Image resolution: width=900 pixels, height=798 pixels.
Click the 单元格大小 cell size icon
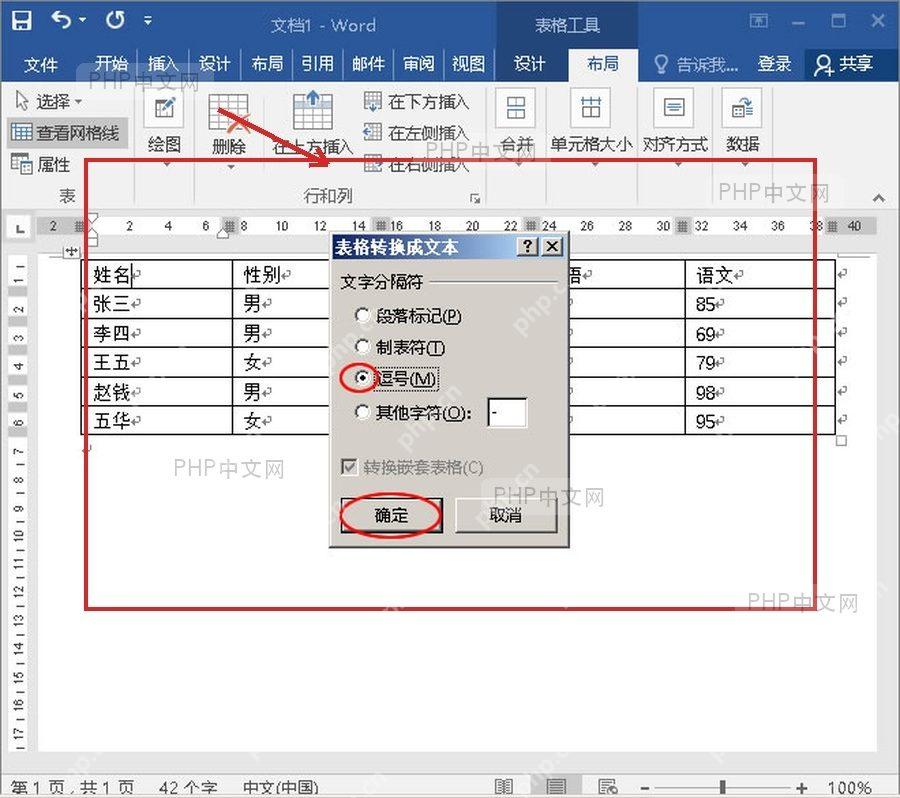tap(591, 107)
